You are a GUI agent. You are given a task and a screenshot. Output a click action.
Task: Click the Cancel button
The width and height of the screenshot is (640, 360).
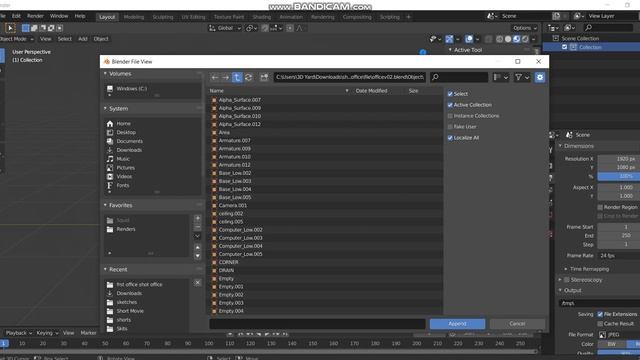(517, 324)
